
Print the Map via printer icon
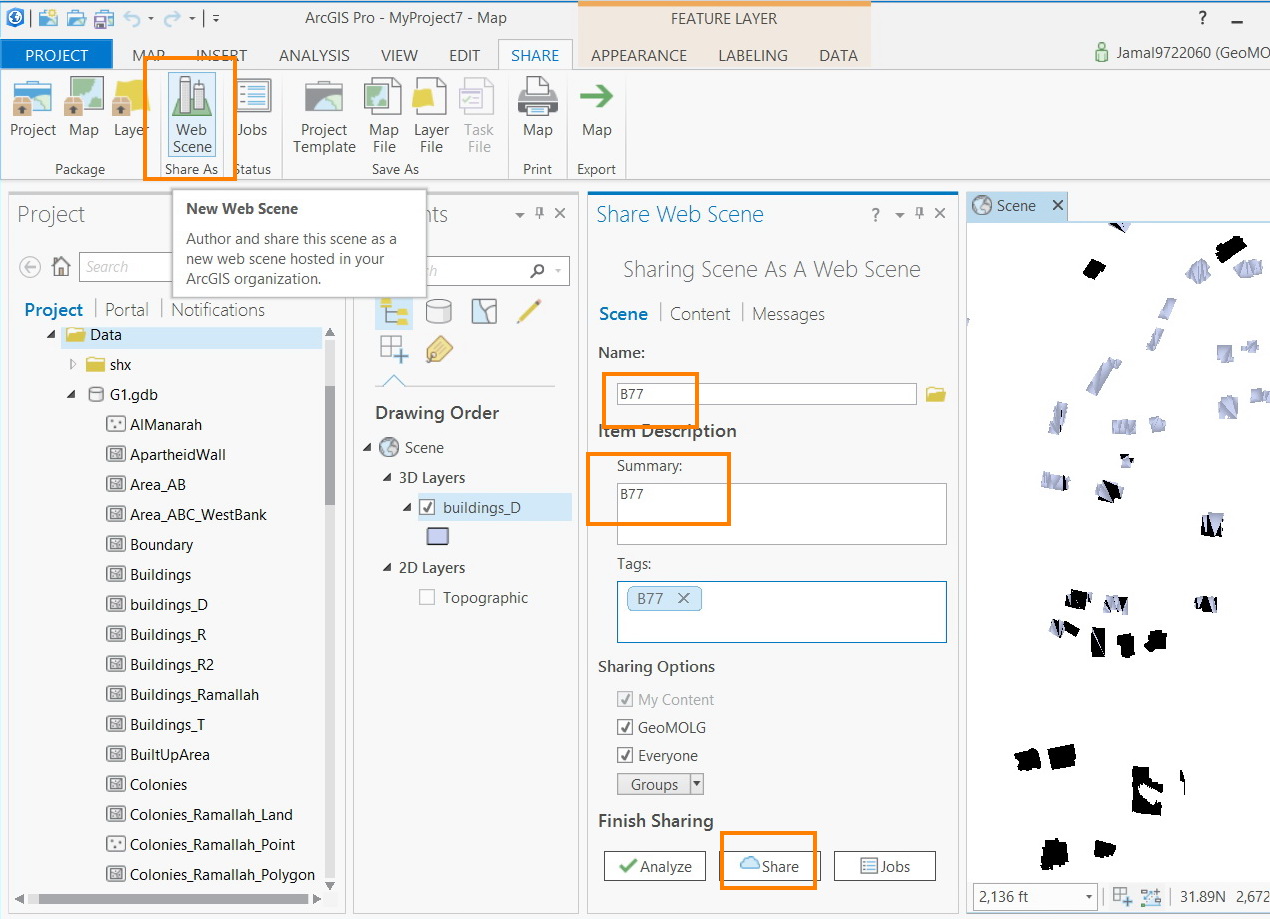(x=538, y=108)
